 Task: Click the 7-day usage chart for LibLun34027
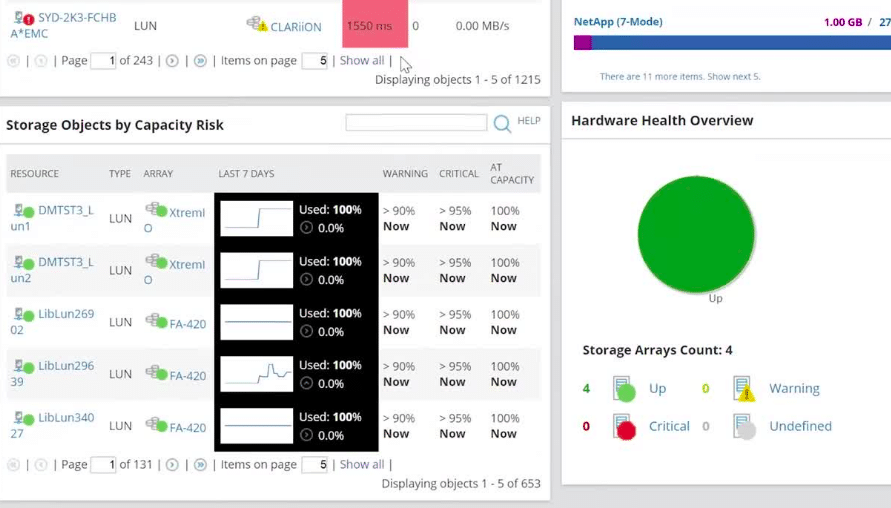[256, 426]
